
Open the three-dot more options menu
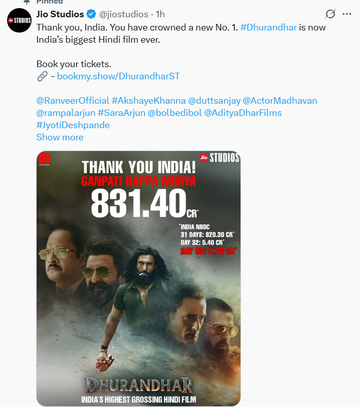pos(347,14)
